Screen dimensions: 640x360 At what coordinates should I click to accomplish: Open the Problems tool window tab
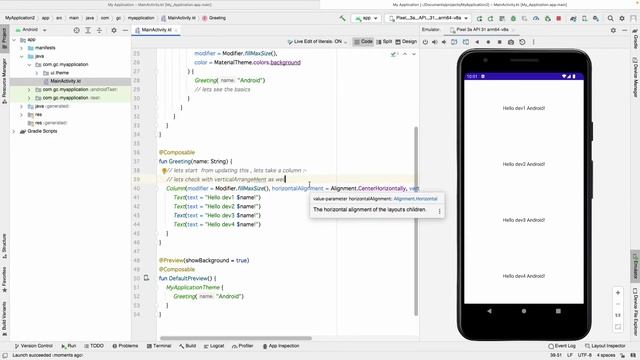pos(125,346)
